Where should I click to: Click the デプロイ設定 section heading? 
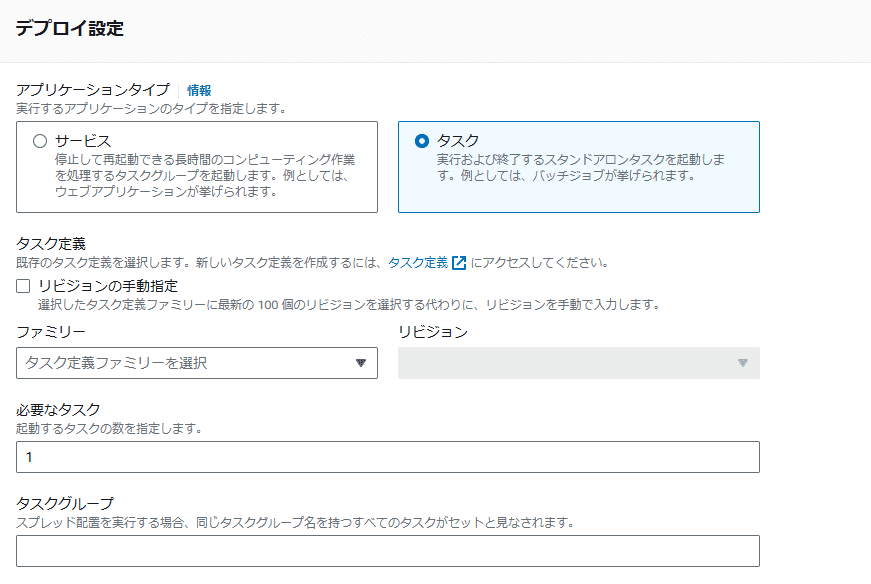(69, 28)
